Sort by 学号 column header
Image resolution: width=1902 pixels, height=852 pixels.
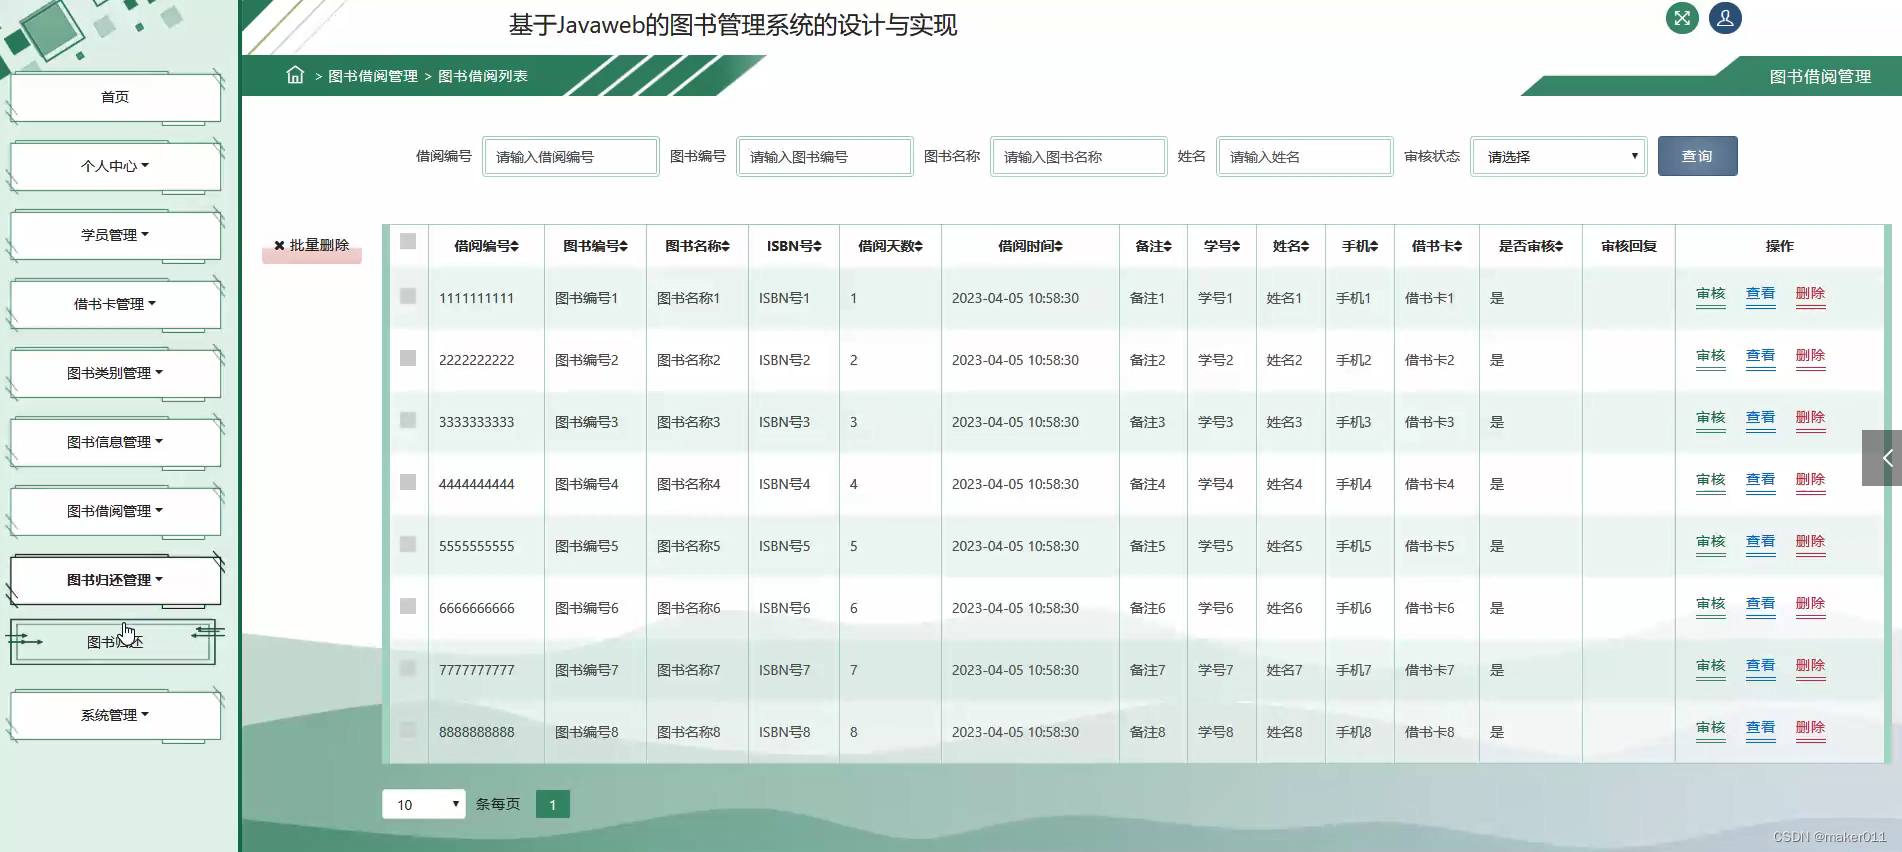coord(1222,246)
